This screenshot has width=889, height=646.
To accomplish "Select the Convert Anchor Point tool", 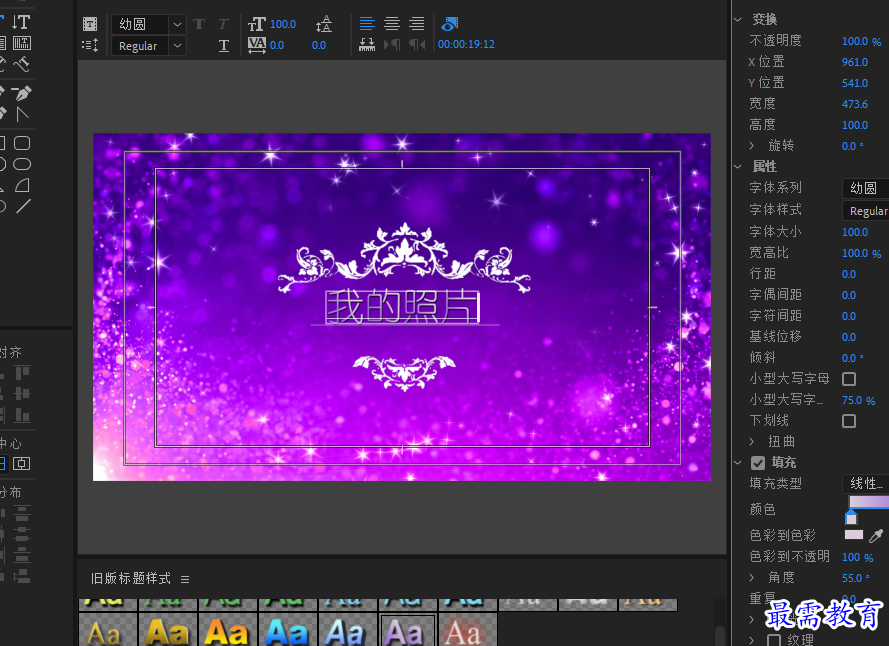I will click(22, 115).
